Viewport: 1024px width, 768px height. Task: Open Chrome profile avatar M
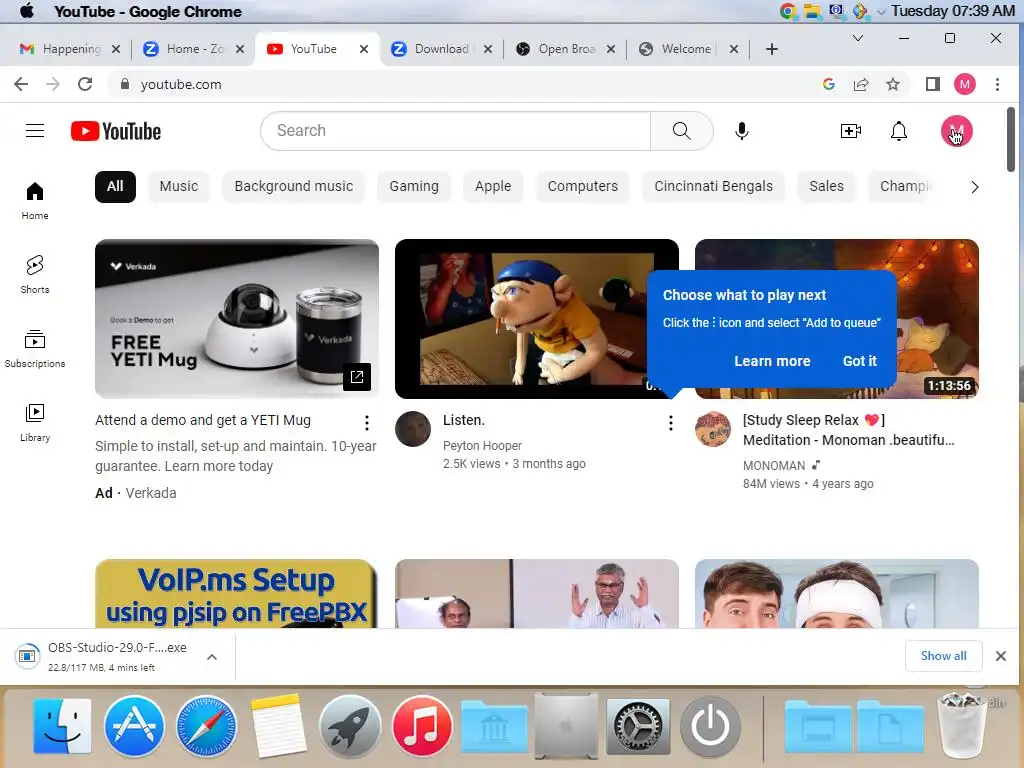point(965,84)
